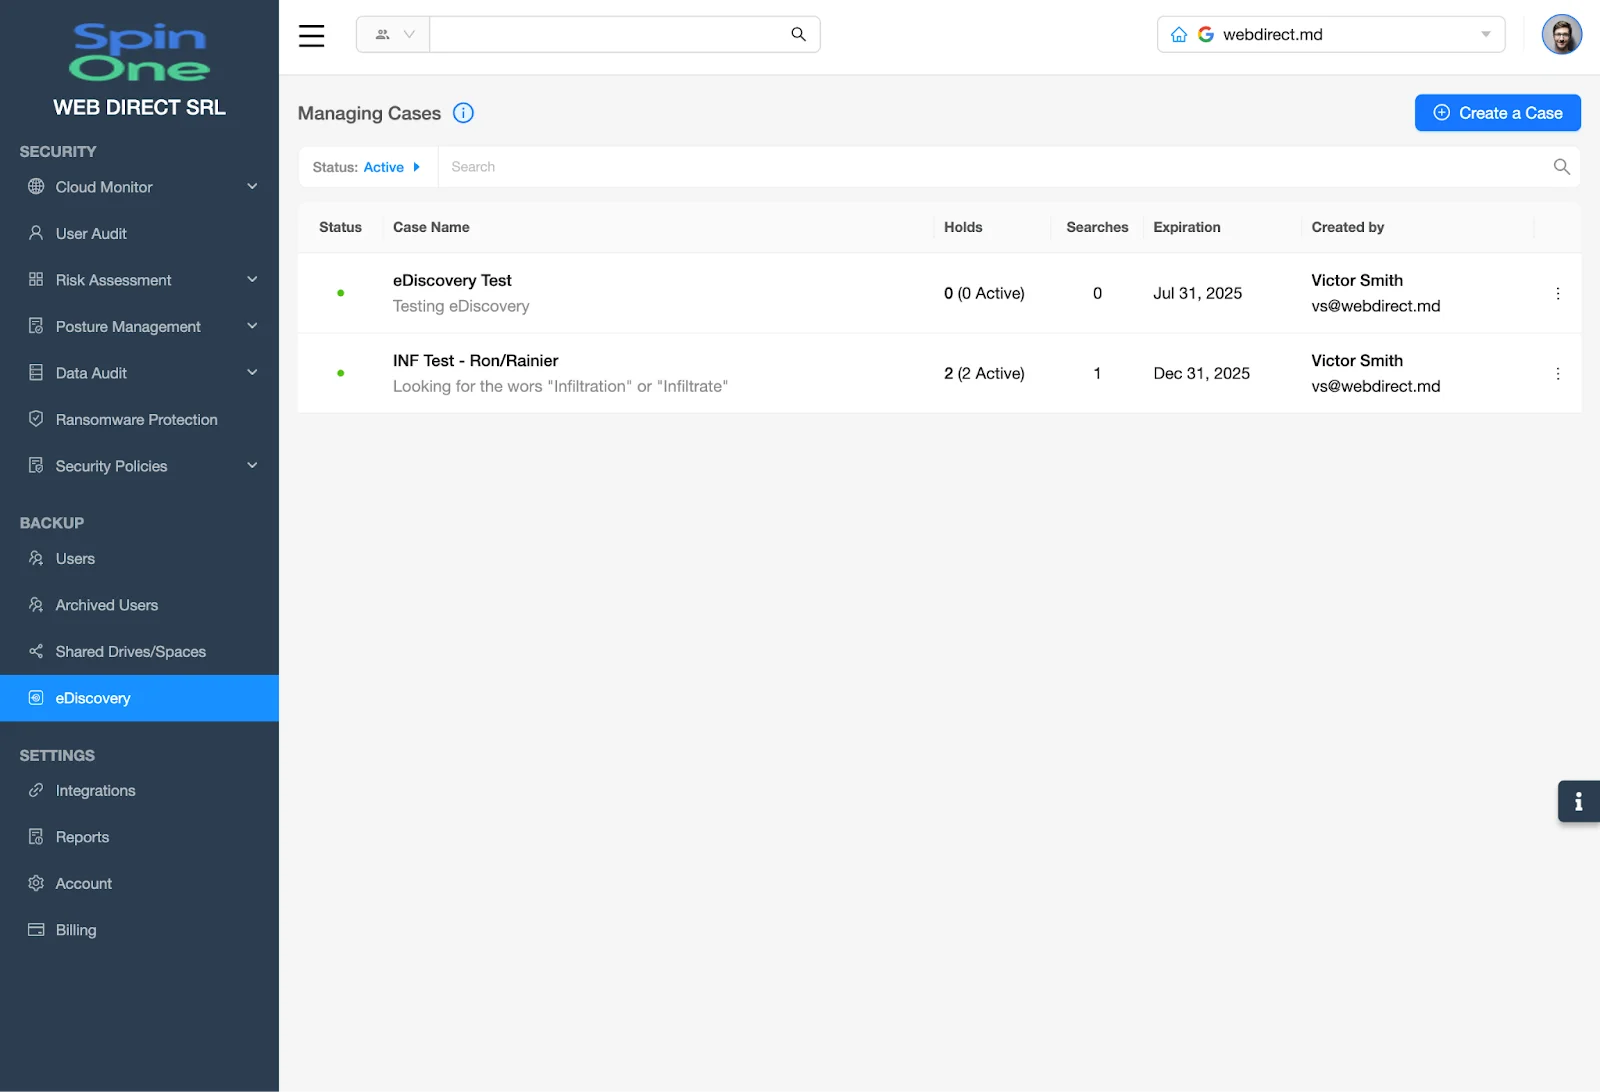Expand the Cloud Monitor section

[x=251, y=187]
